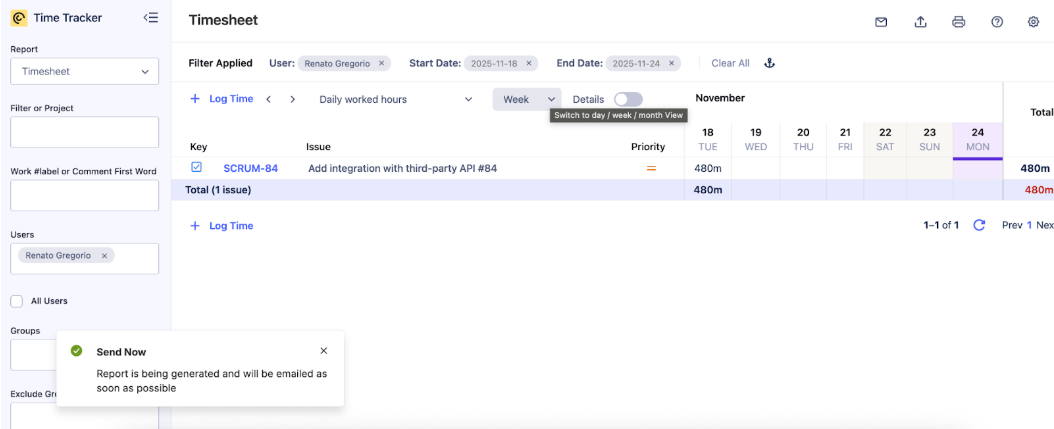Image resolution: width=1054 pixels, height=429 pixels.
Task: Click the medium priority icon for SCRUM-84
Action: point(651,168)
